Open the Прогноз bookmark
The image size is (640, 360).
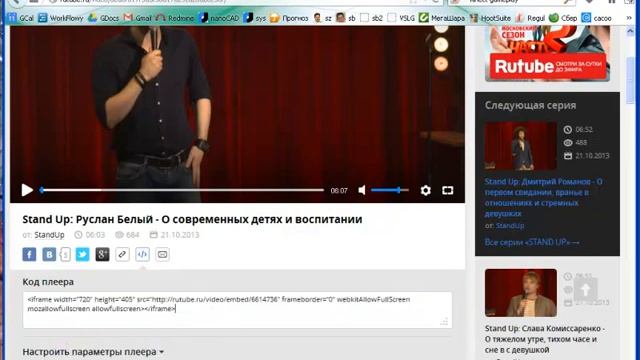(x=289, y=18)
